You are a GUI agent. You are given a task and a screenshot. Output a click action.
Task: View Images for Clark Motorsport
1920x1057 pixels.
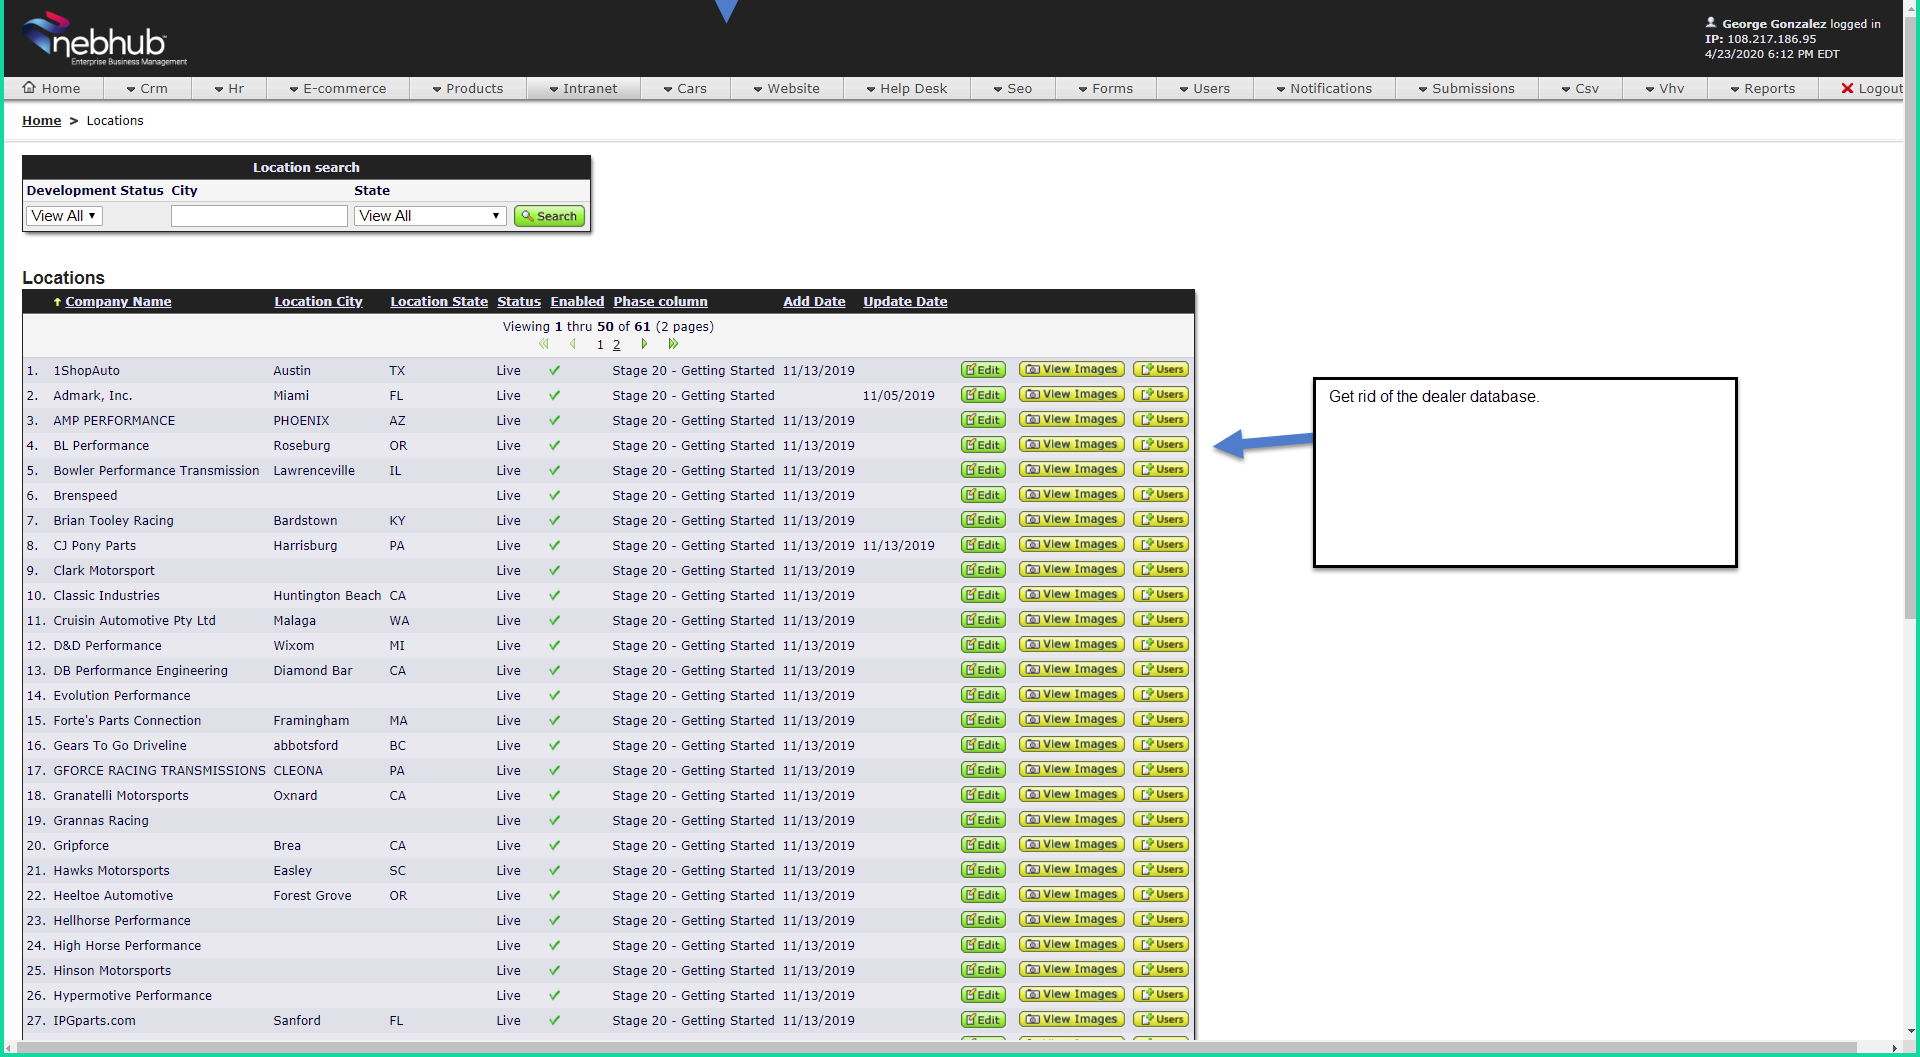(x=1072, y=570)
